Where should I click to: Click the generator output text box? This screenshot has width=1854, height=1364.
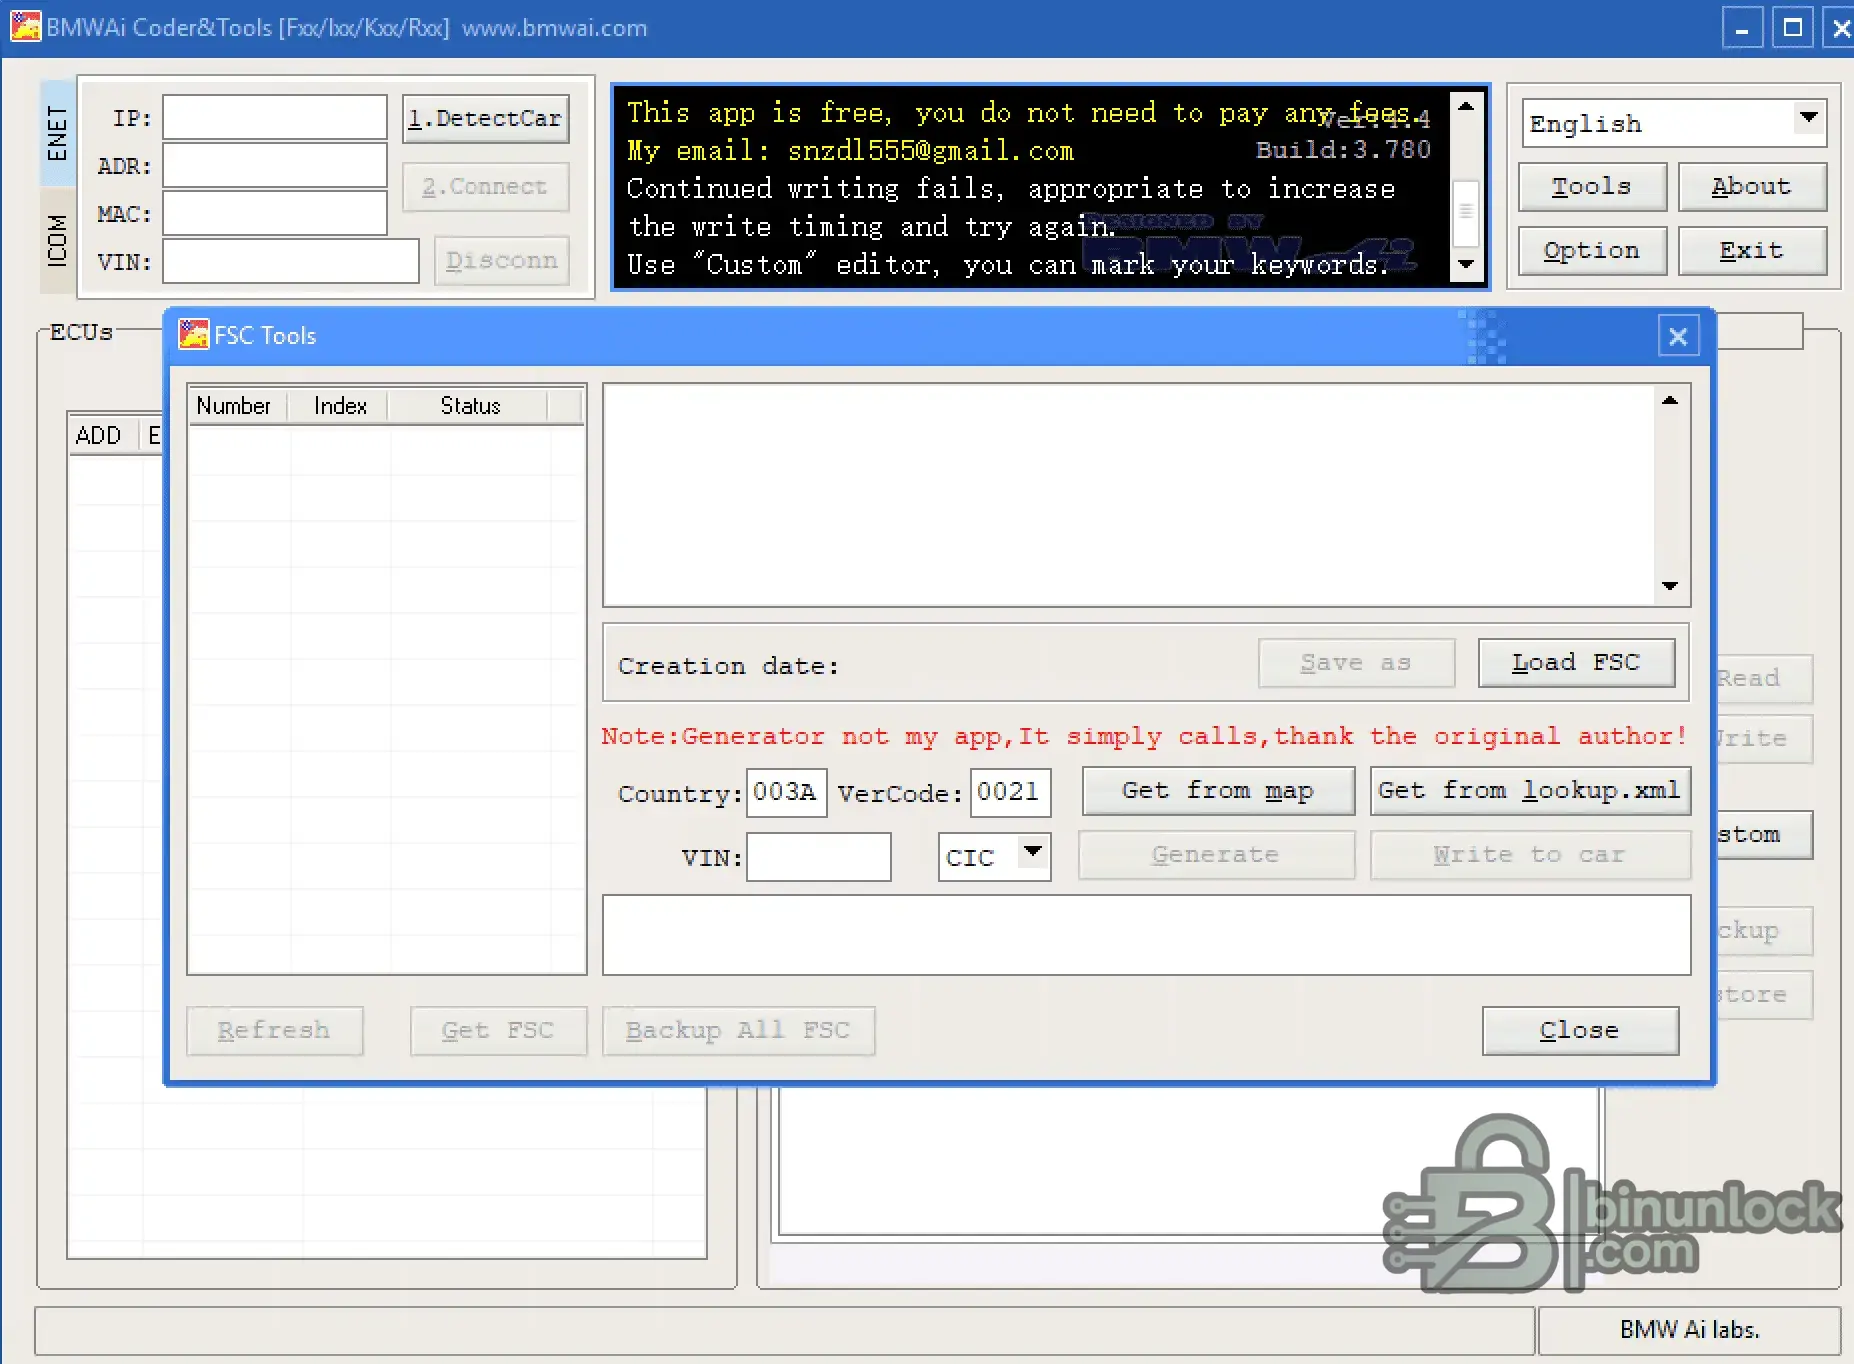1146,935
